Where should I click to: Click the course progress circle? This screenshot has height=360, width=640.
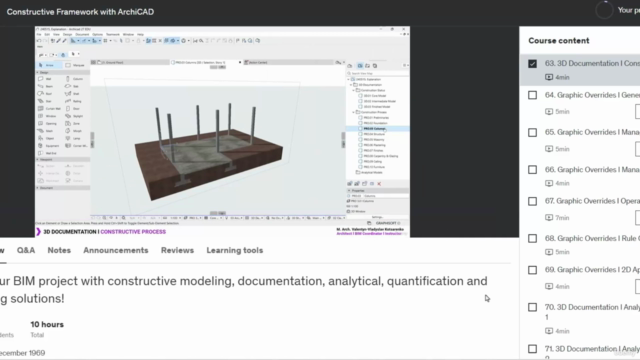coord(604,10)
